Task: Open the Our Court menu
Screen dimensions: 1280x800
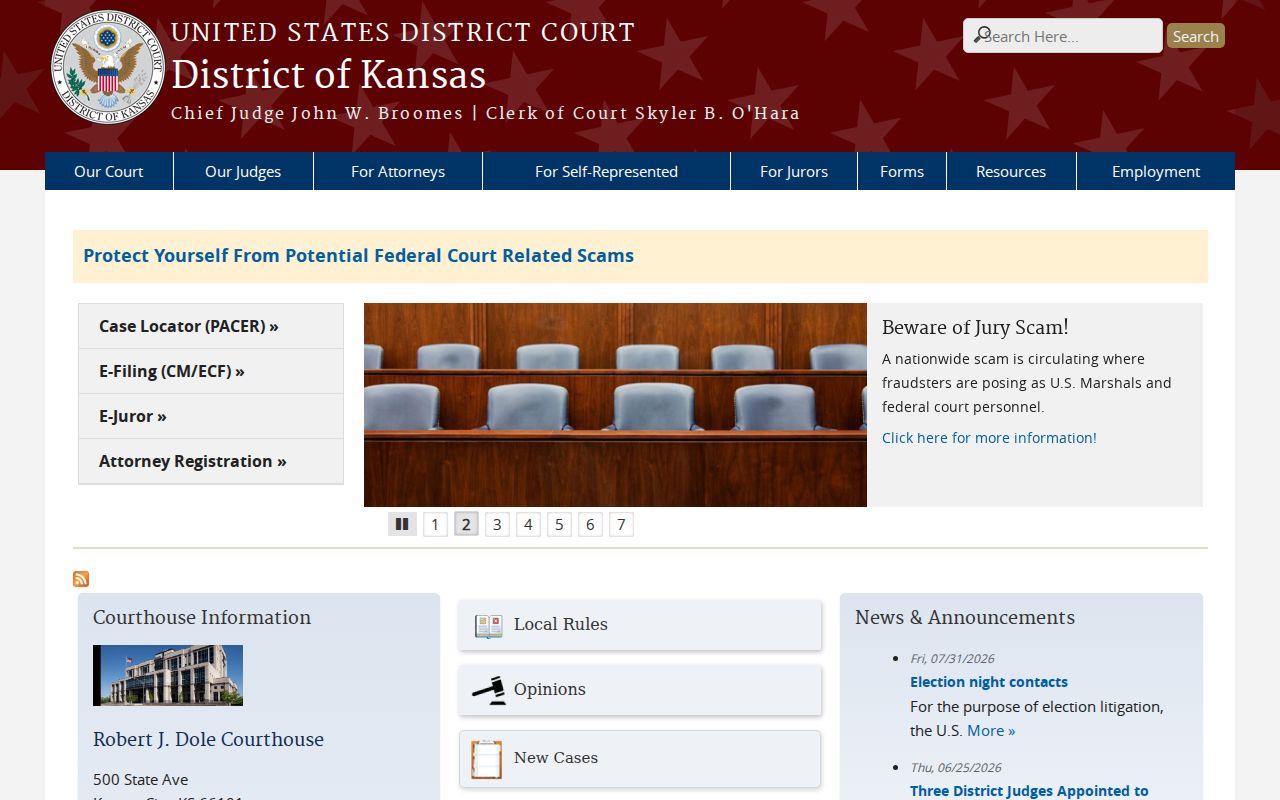Action: [109, 171]
